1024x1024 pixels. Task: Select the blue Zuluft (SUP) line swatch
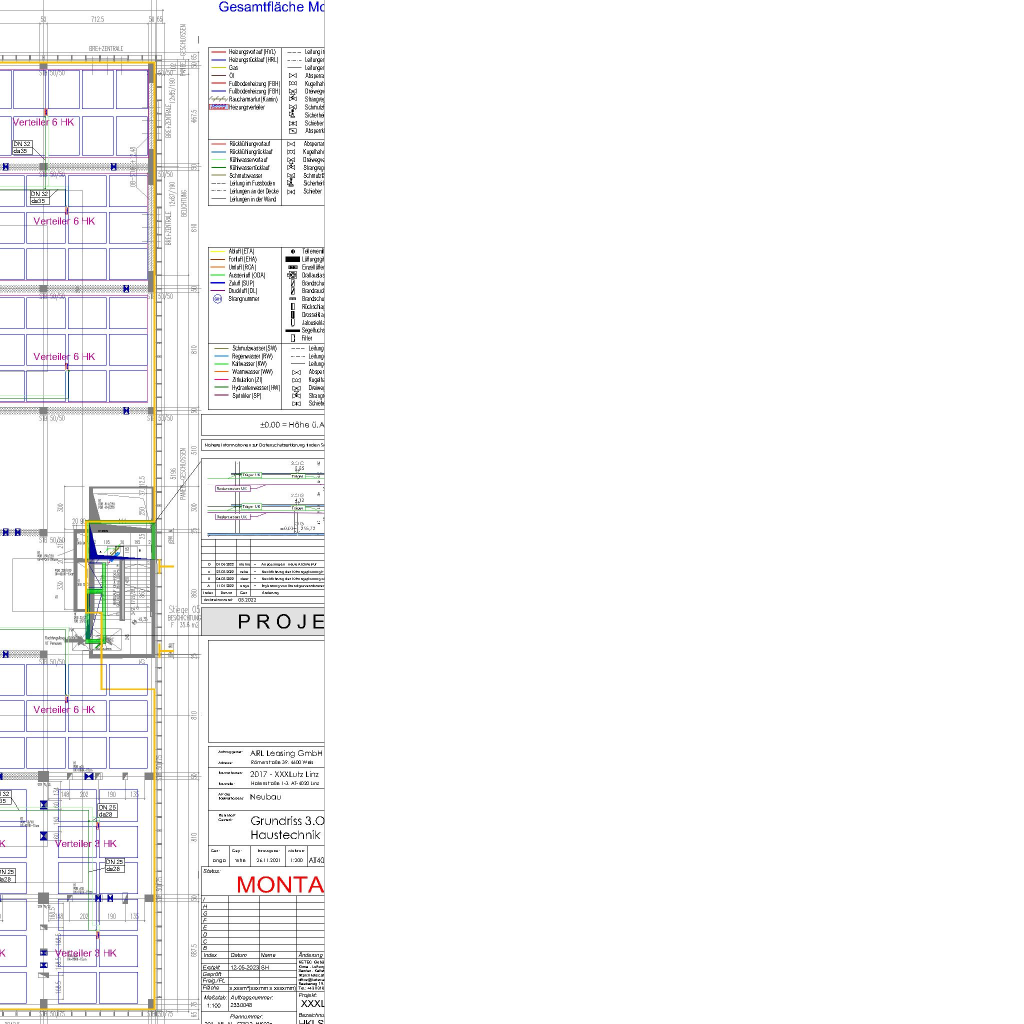(x=218, y=283)
